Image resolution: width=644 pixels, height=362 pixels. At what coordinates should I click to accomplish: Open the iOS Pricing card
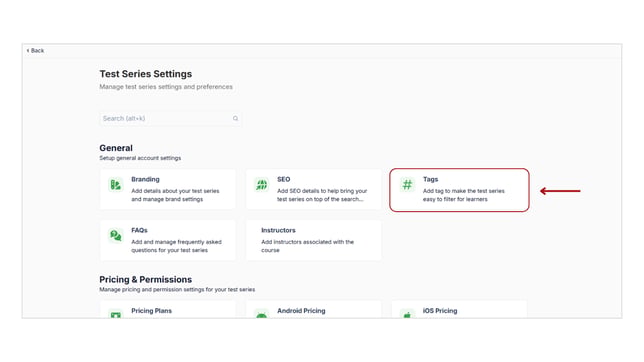point(459,310)
